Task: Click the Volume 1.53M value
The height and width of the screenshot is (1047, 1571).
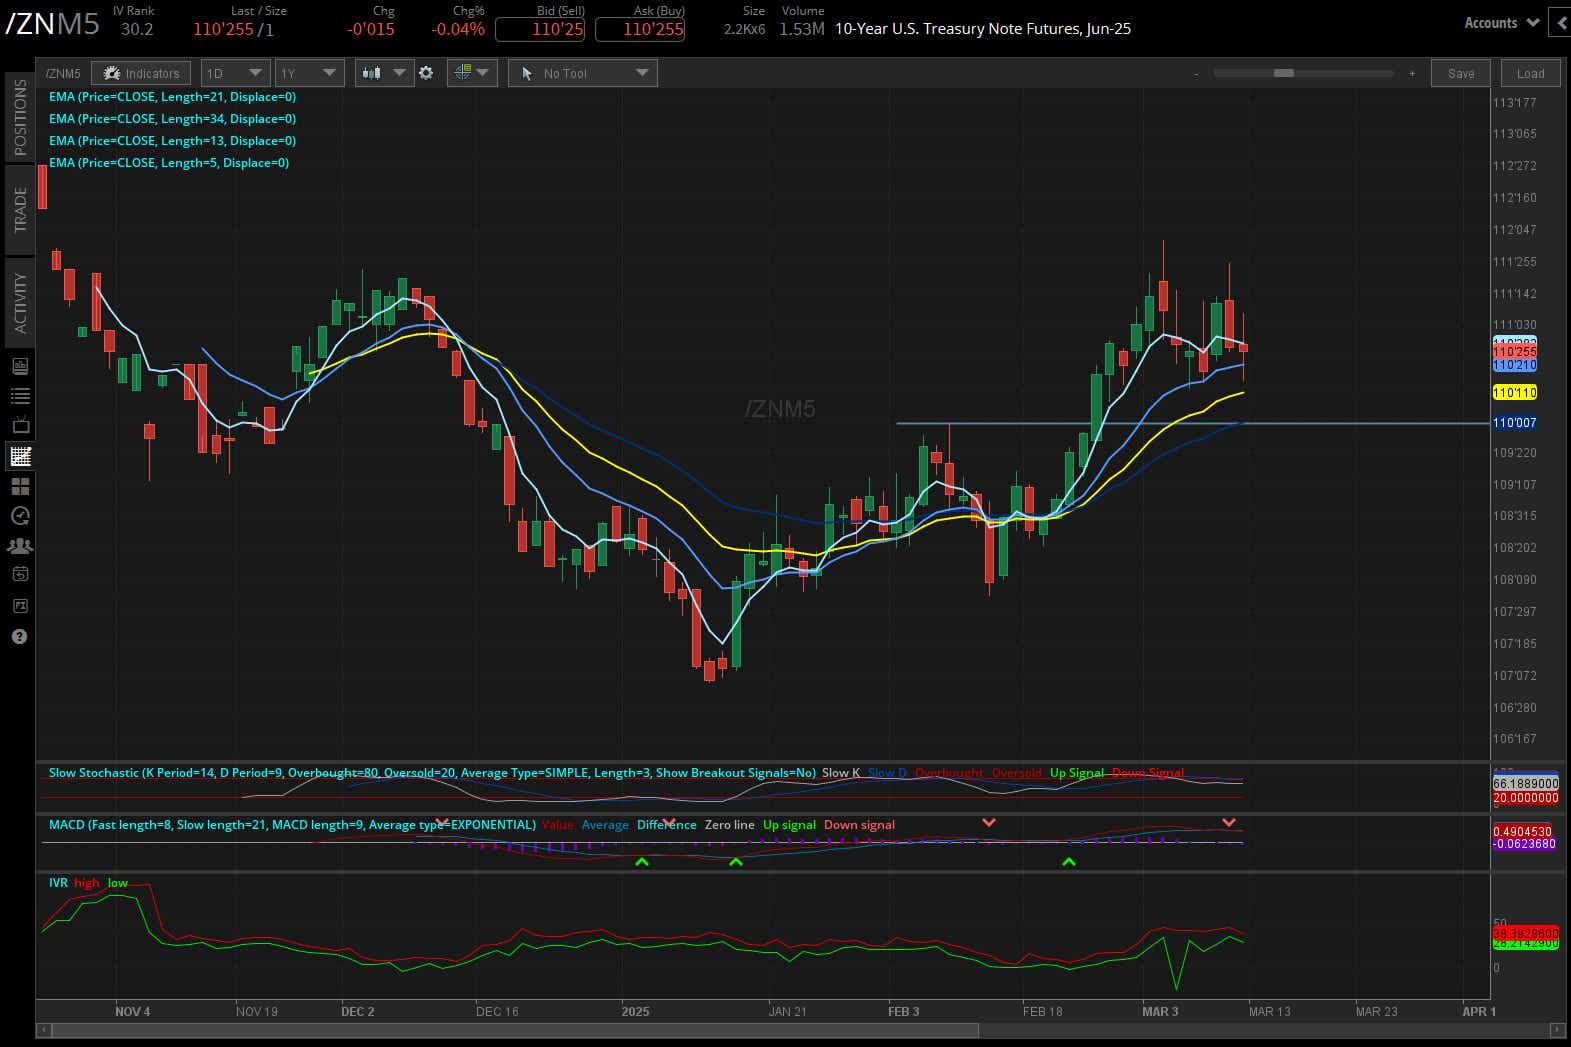Action: coord(802,29)
